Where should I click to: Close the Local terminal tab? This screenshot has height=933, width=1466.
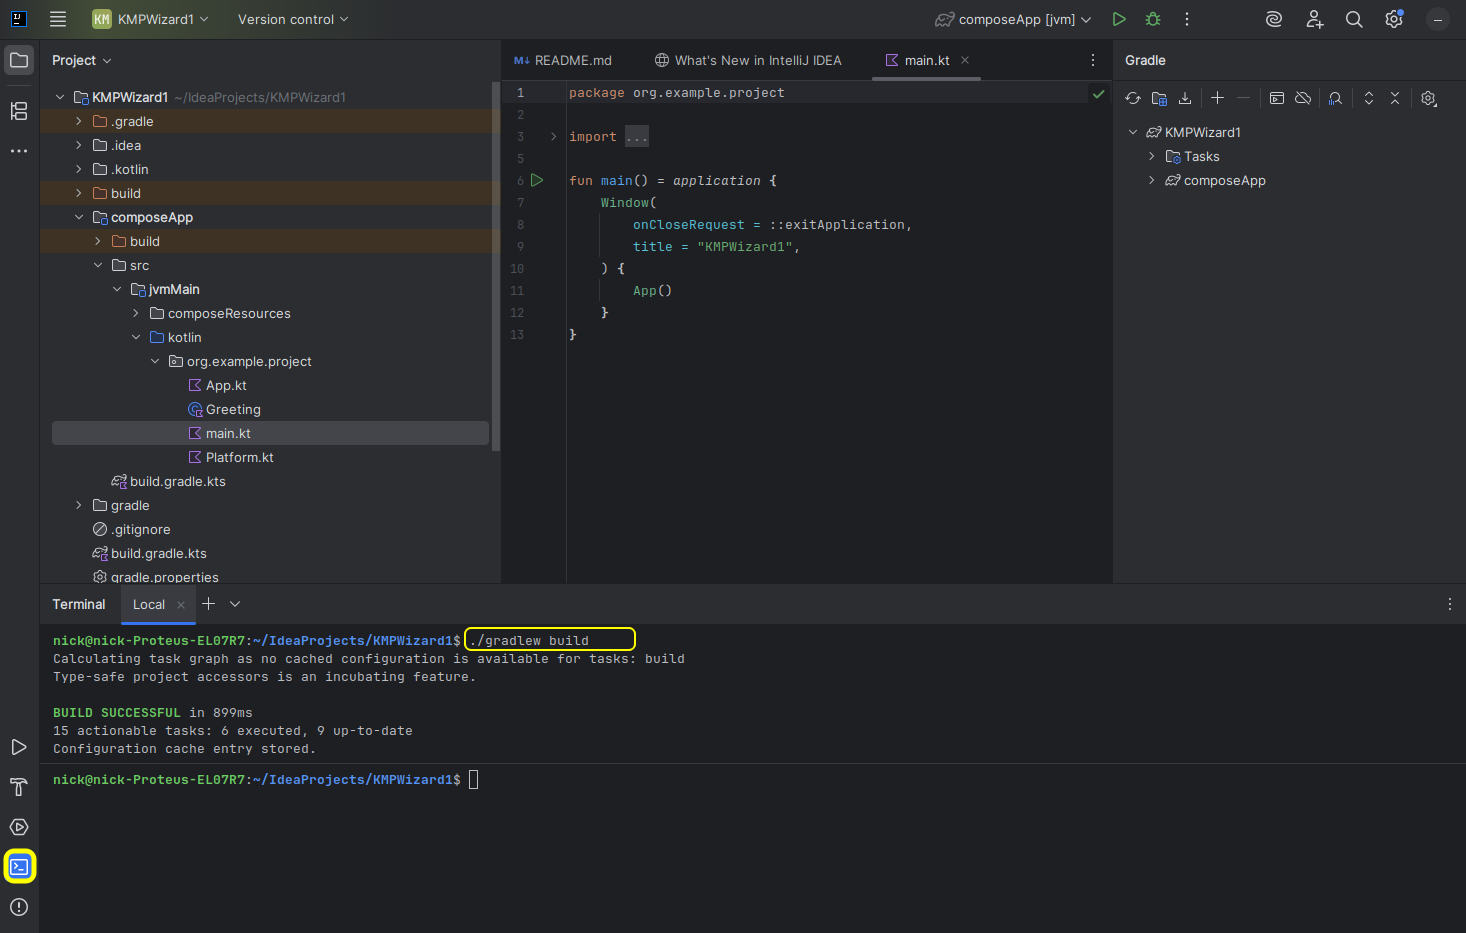click(181, 604)
